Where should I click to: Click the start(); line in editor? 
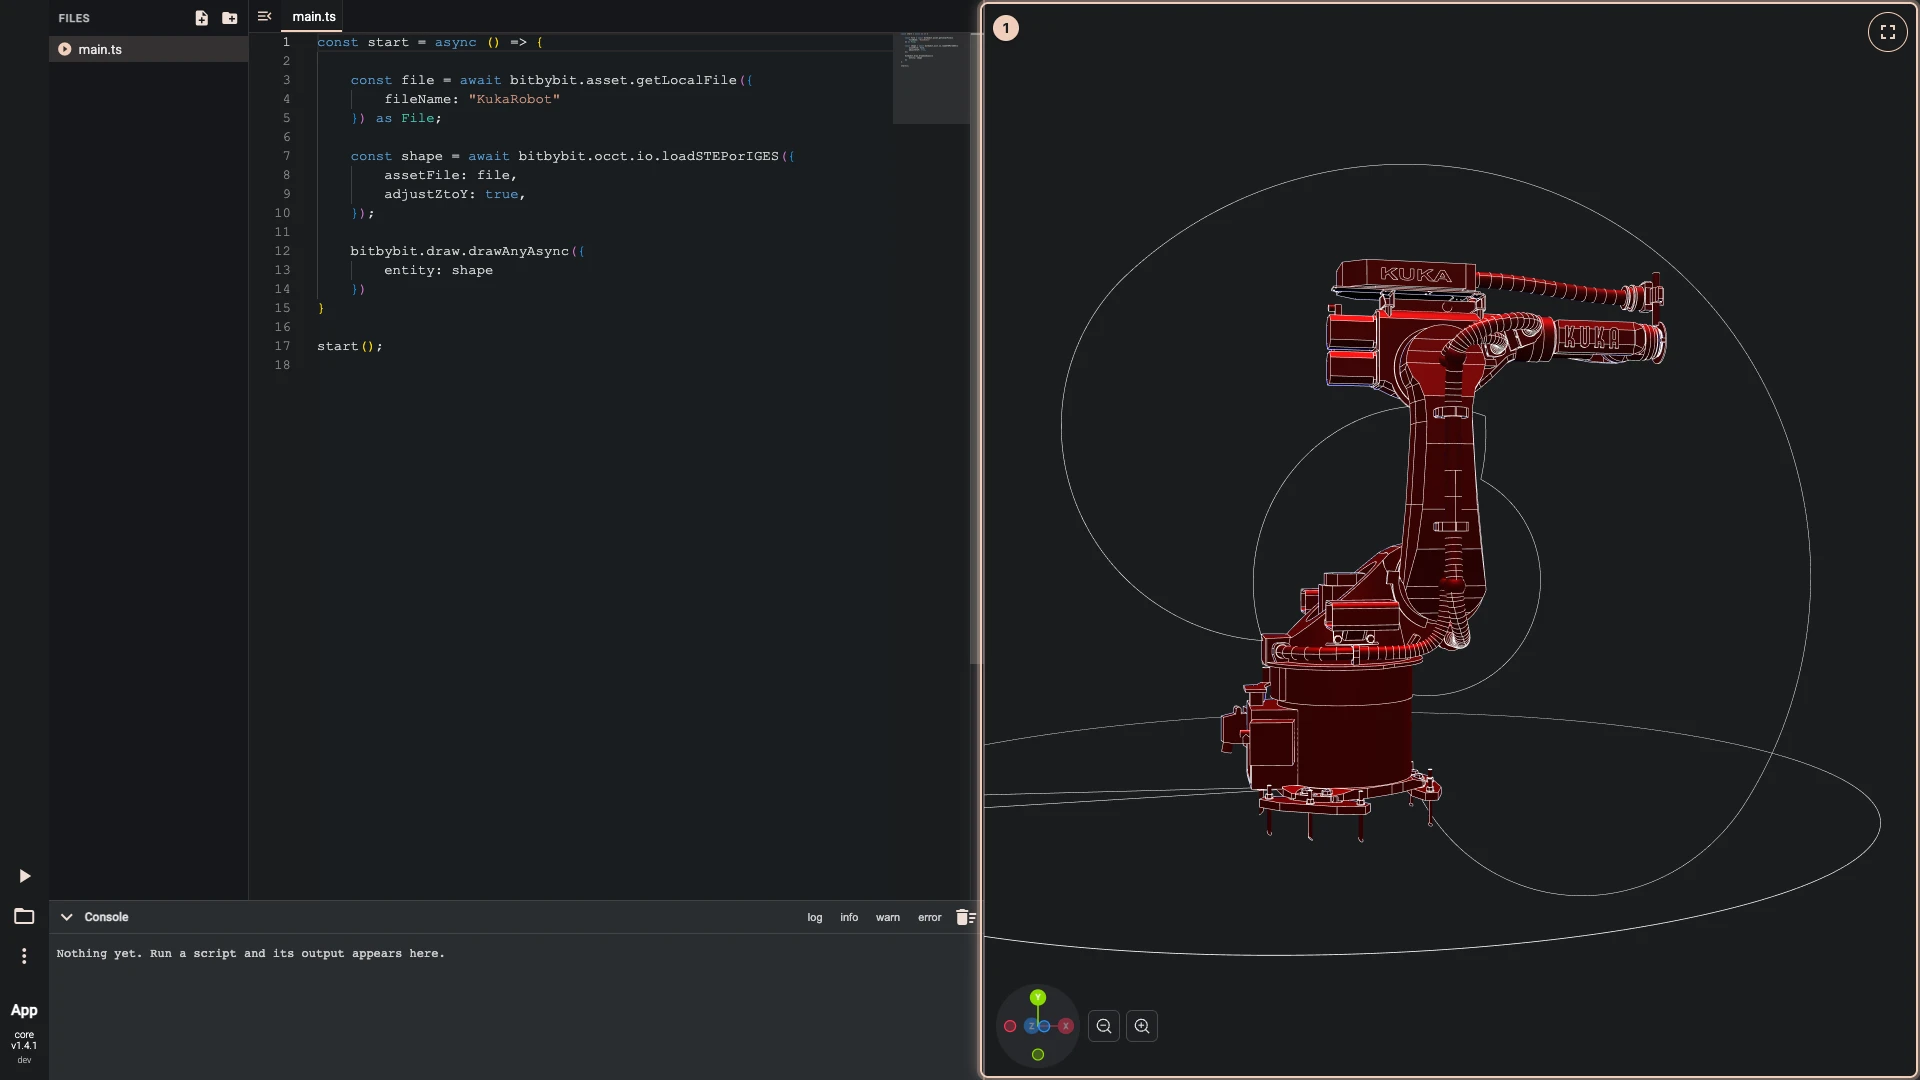[x=350, y=346]
